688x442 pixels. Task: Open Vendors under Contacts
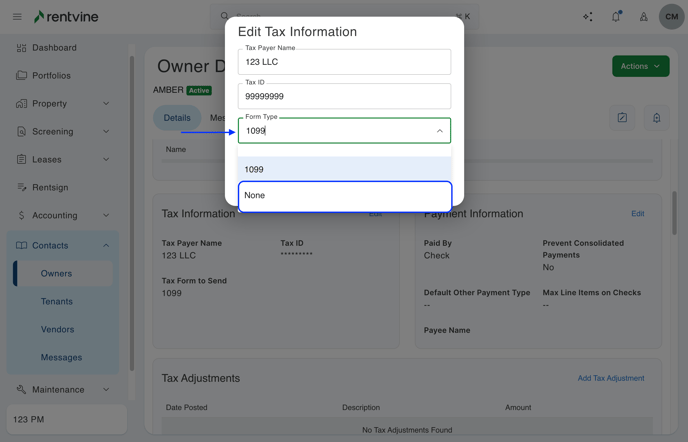pos(57,329)
